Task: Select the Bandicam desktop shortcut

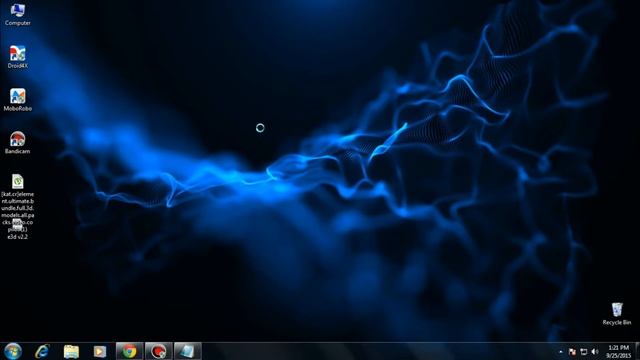Action: [18, 143]
